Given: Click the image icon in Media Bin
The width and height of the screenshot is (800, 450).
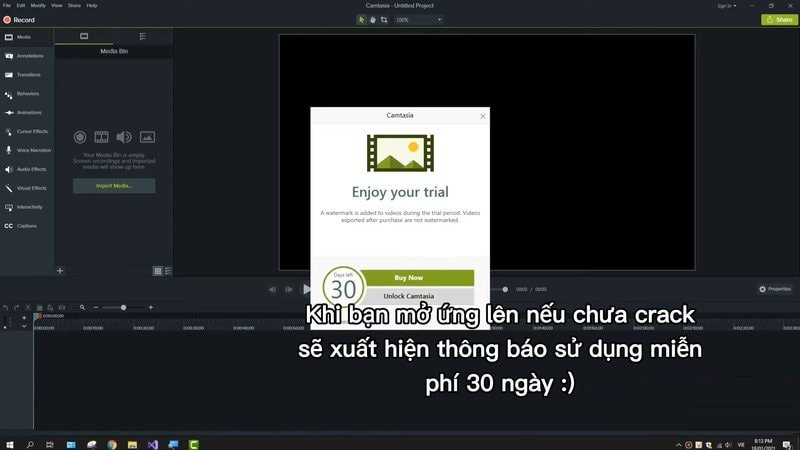Looking at the screenshot, I should tap(147, 137).
